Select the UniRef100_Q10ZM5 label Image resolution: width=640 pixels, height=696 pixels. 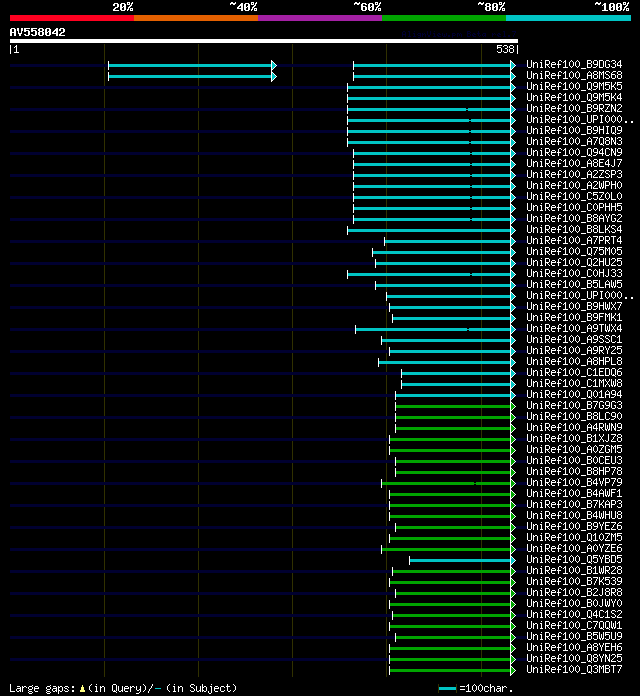coord(574,537)
